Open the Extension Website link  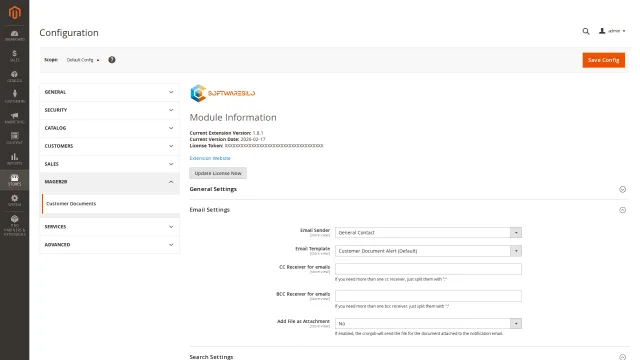coord(210,158)
